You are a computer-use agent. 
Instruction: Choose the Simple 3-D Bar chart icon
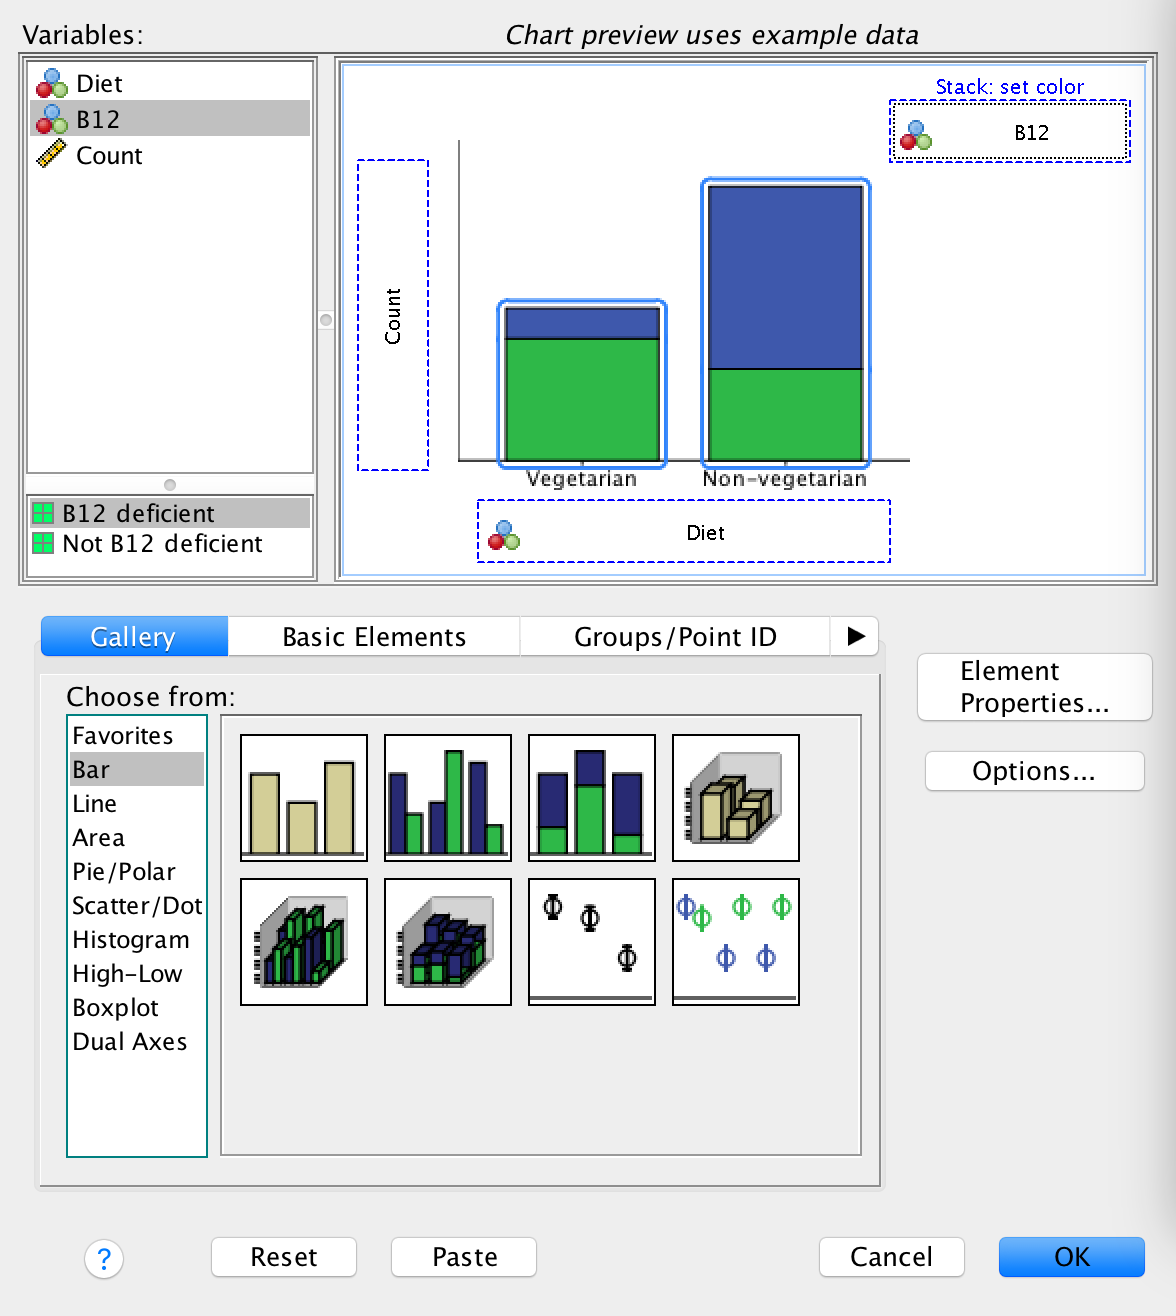[735, 798]
